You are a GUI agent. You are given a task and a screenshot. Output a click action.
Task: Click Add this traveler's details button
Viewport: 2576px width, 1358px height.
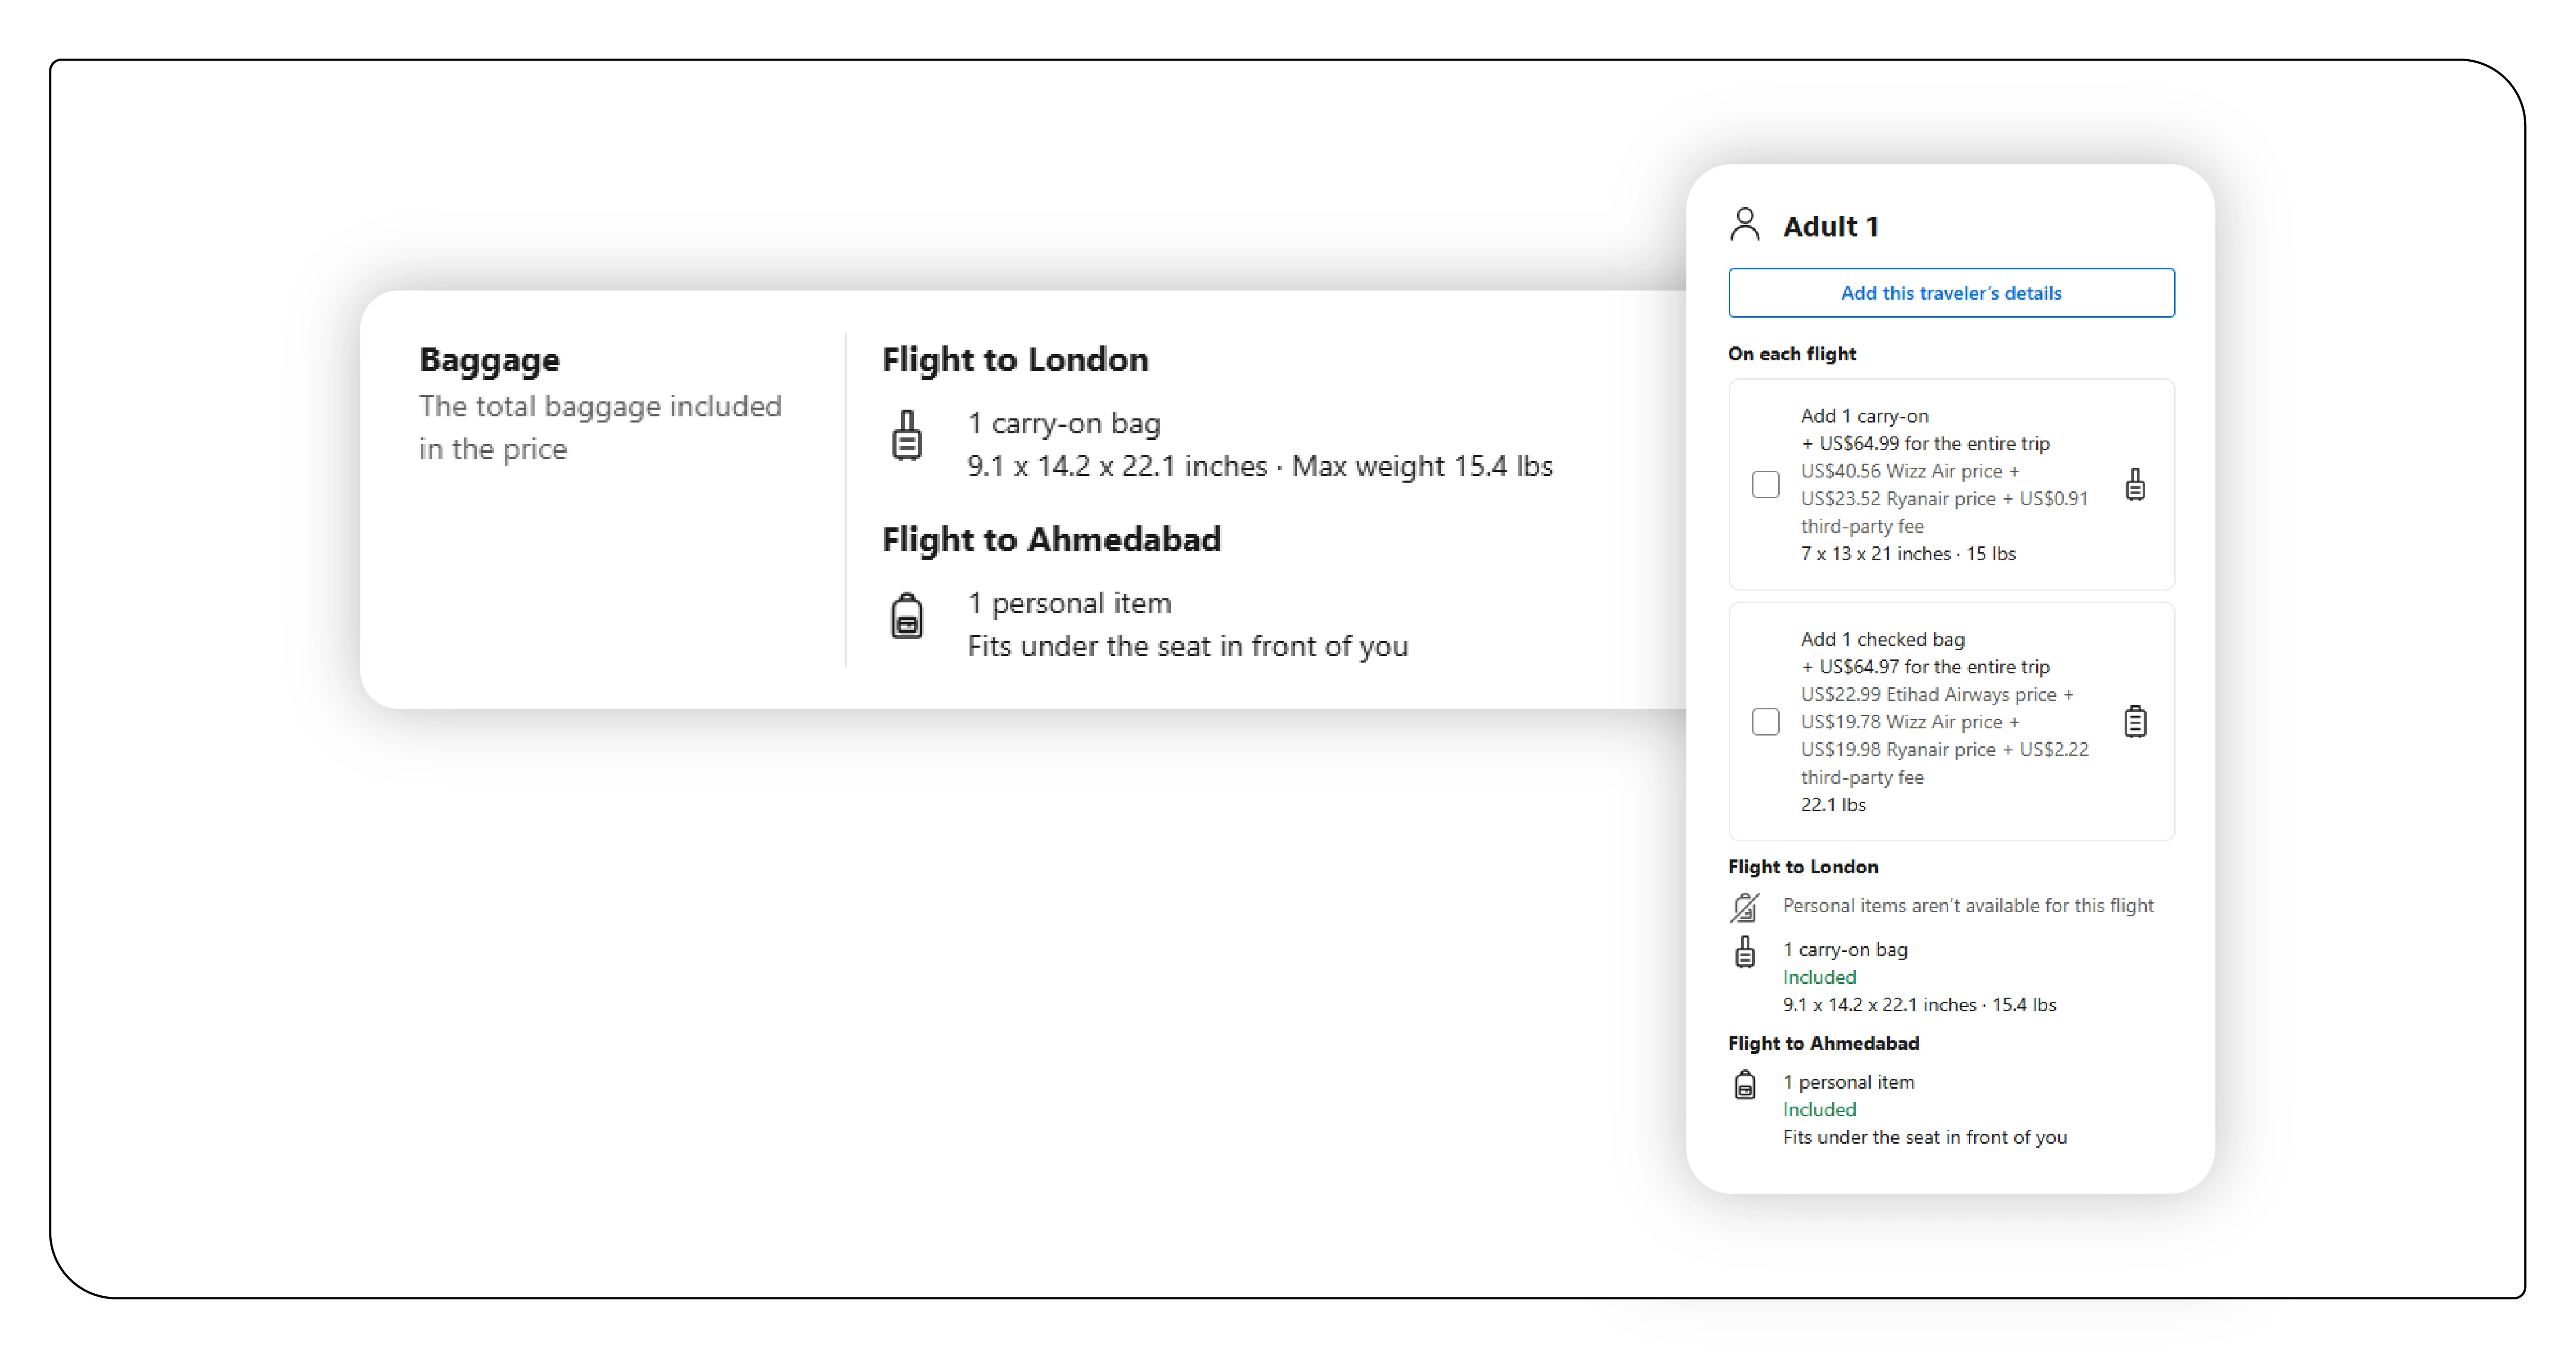(x=1950, y=293)
